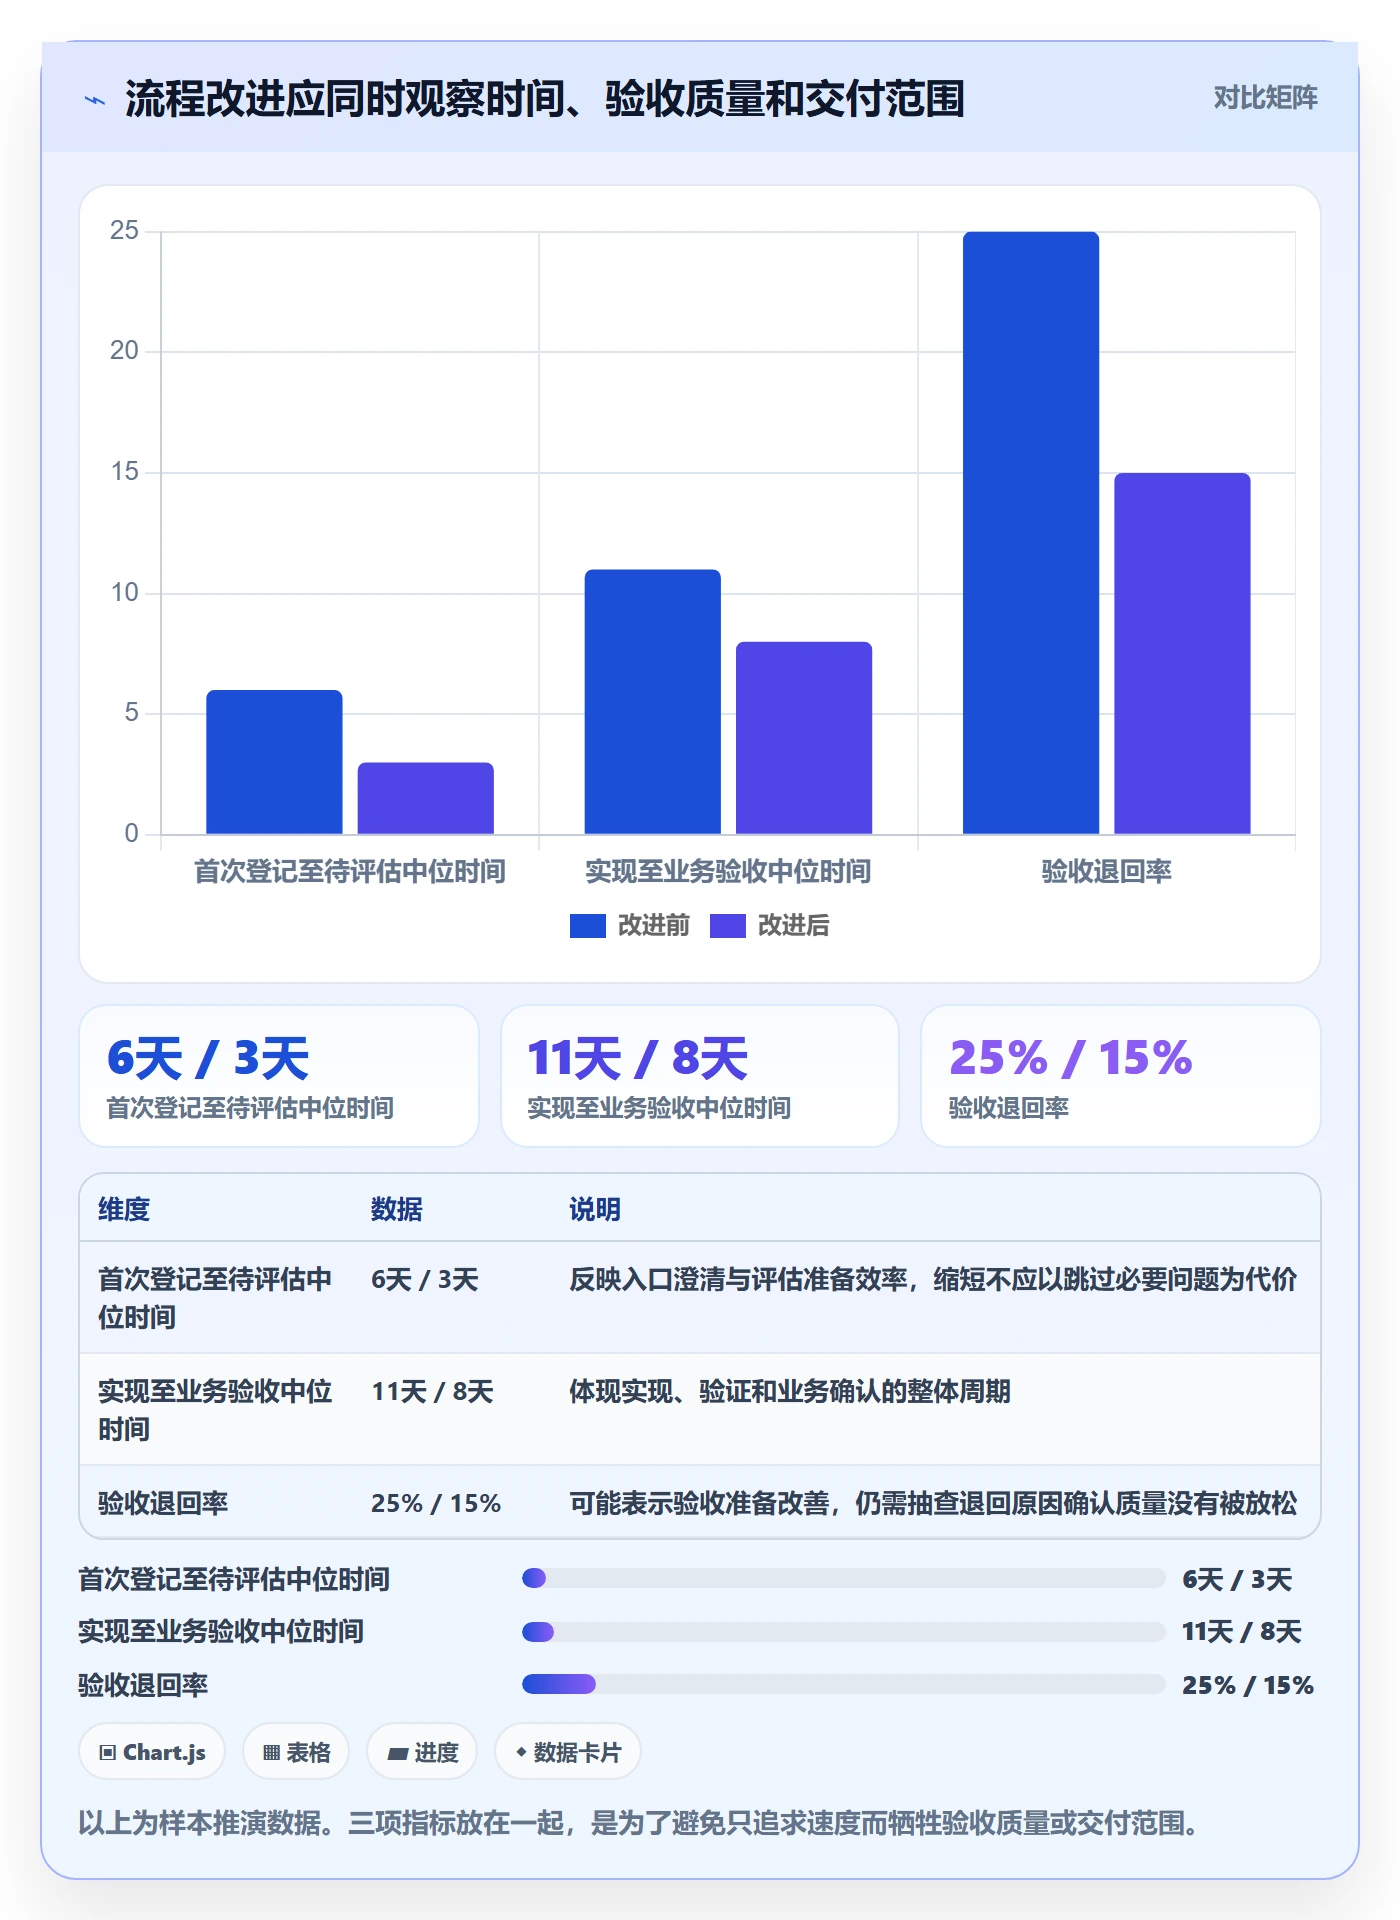
Task: Select the 表格 chip
Action: [x=296, y=1752]
